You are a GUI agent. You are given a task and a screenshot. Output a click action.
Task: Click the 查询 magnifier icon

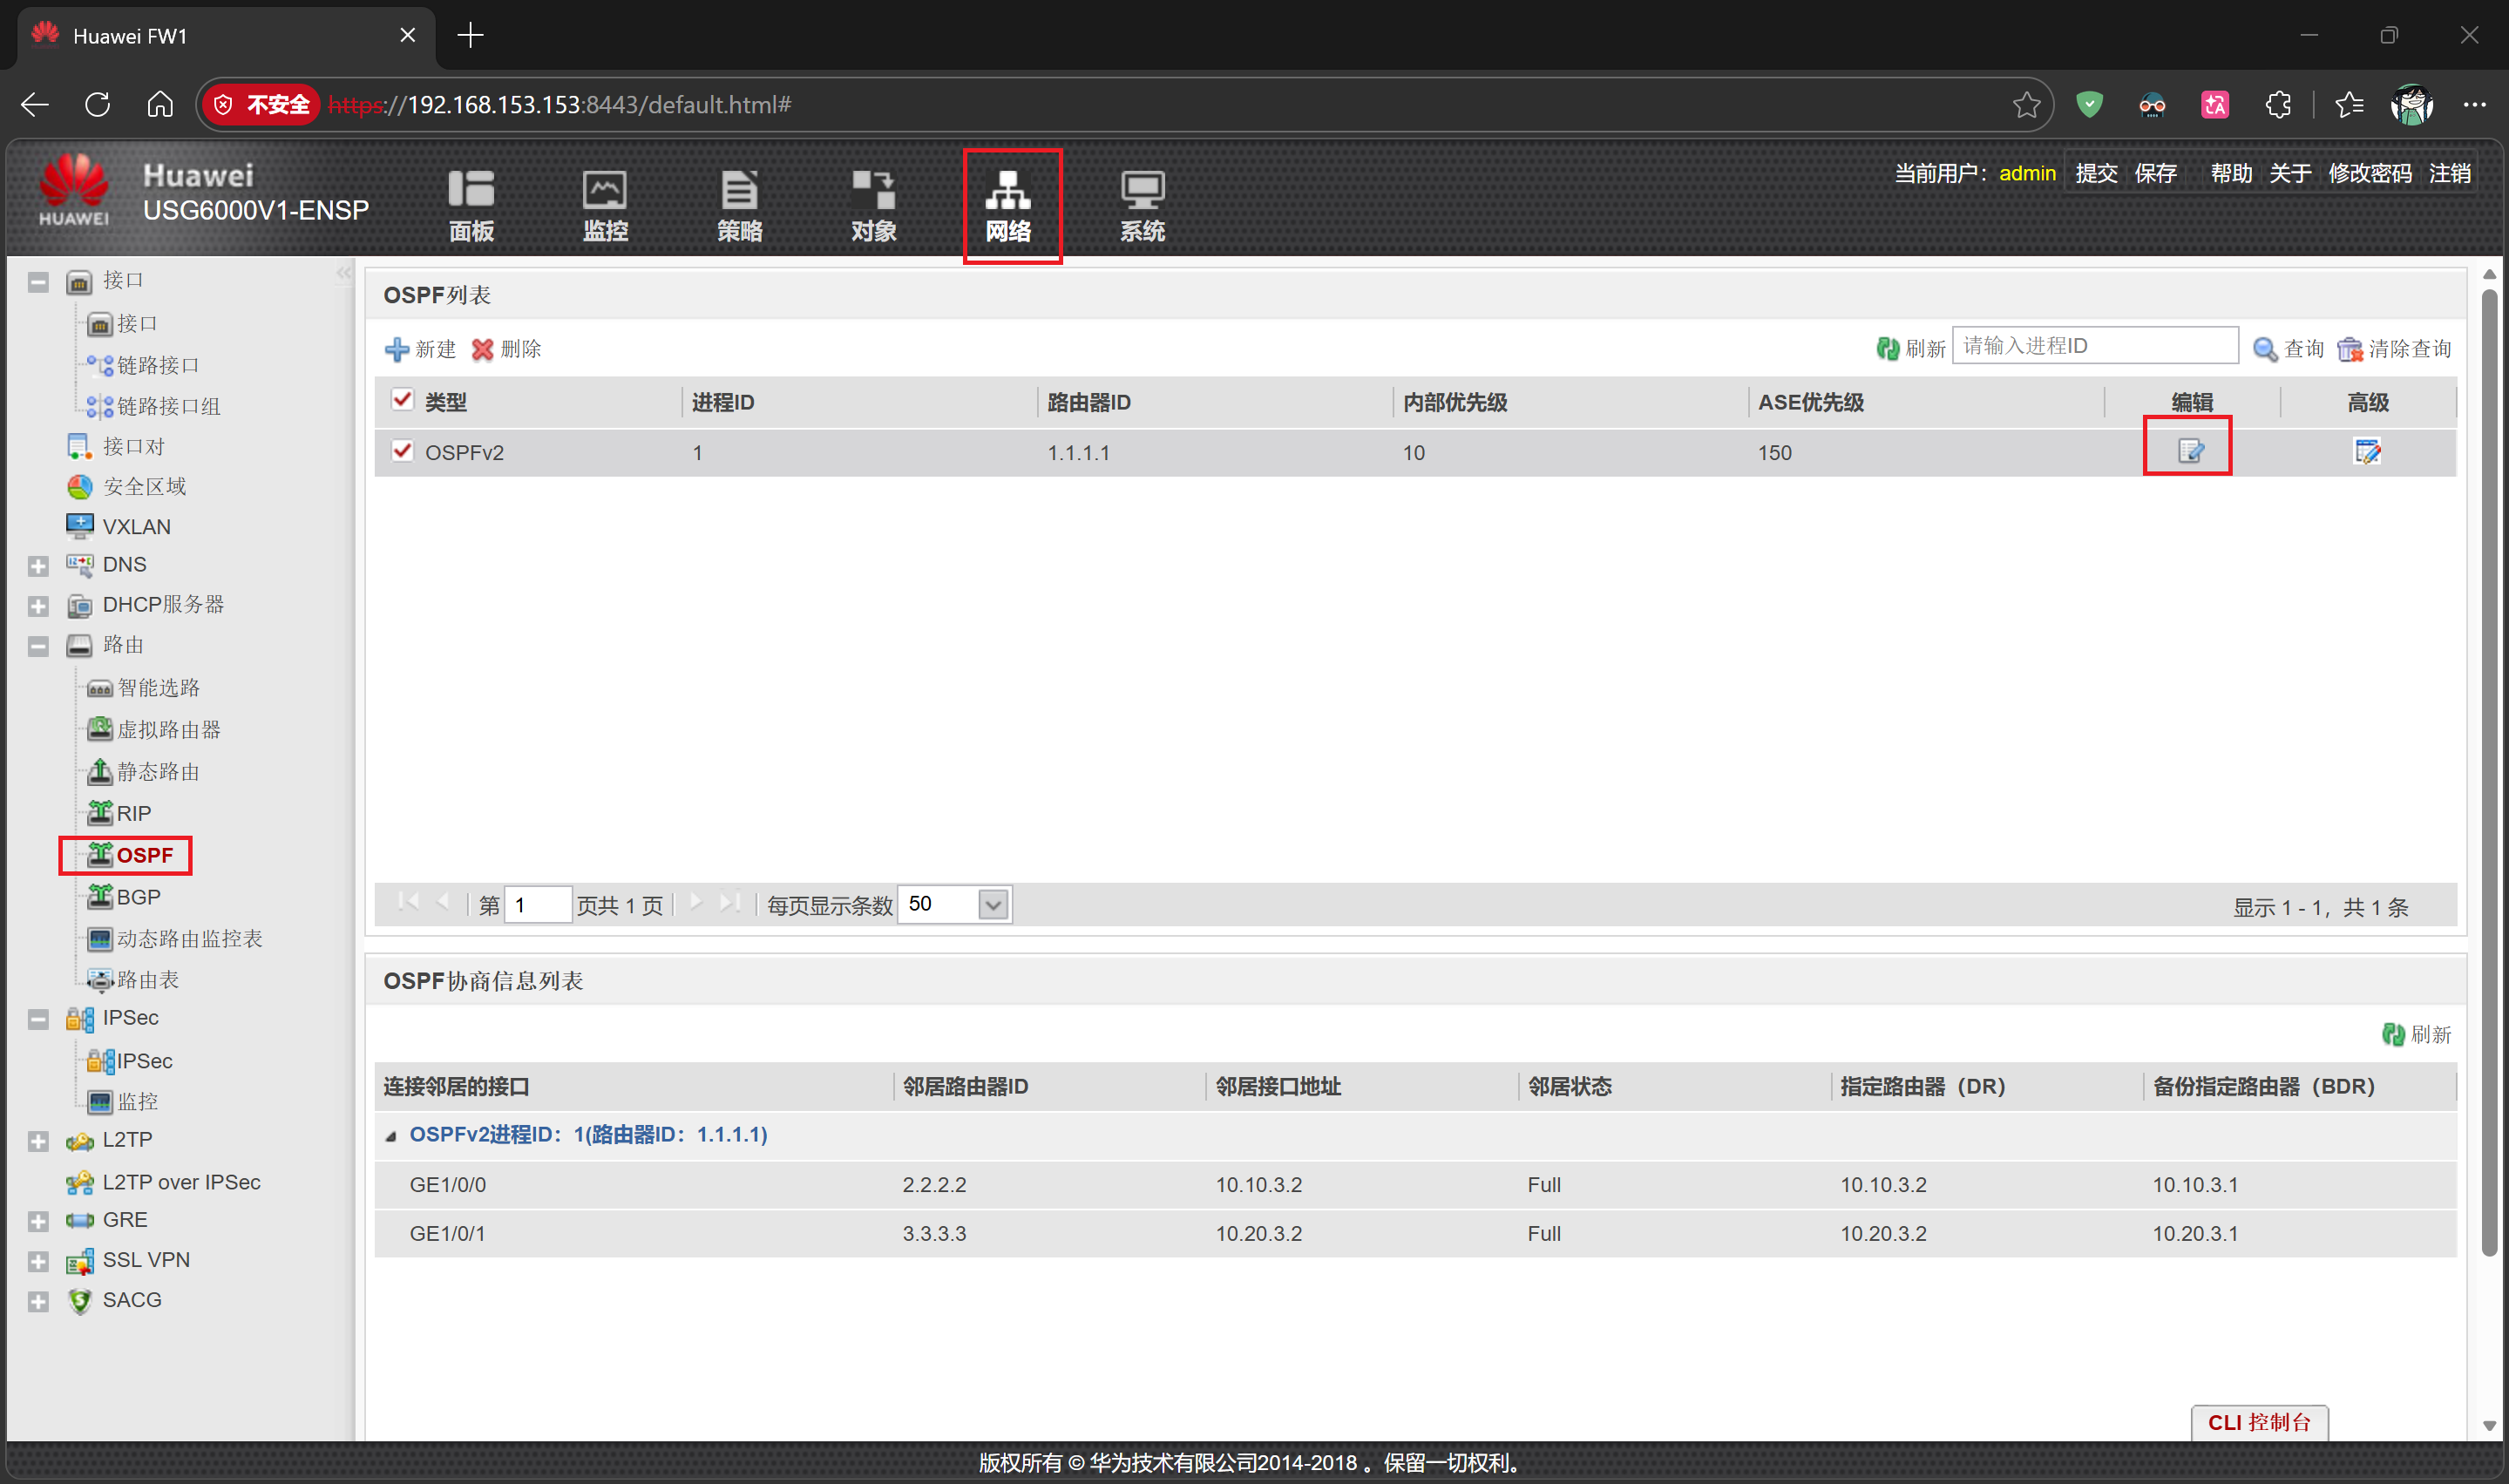coord(2264,349)
